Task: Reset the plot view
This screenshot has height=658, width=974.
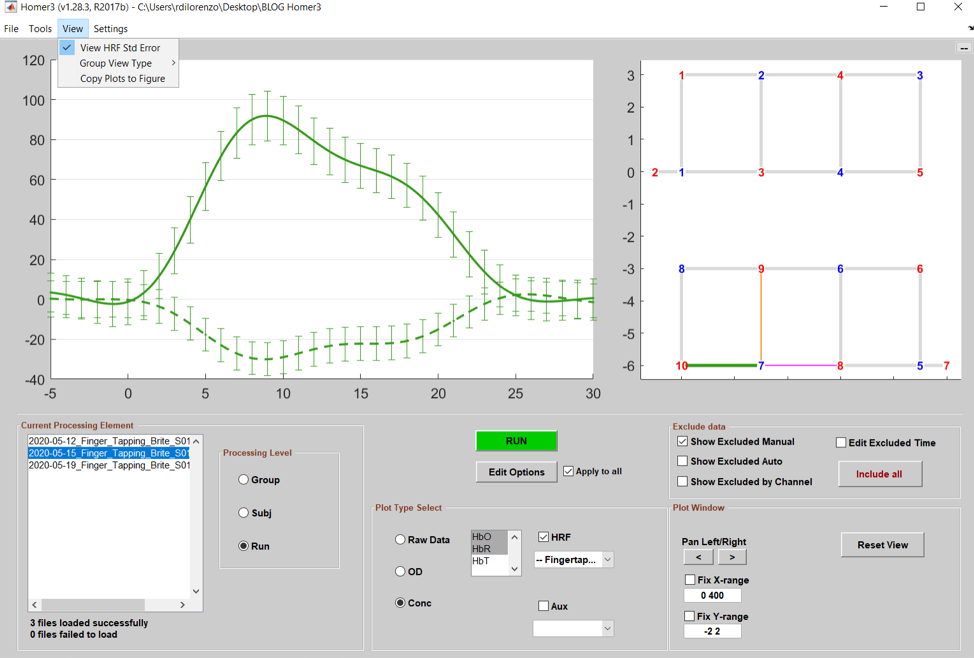Action: (x=882, y=545)
